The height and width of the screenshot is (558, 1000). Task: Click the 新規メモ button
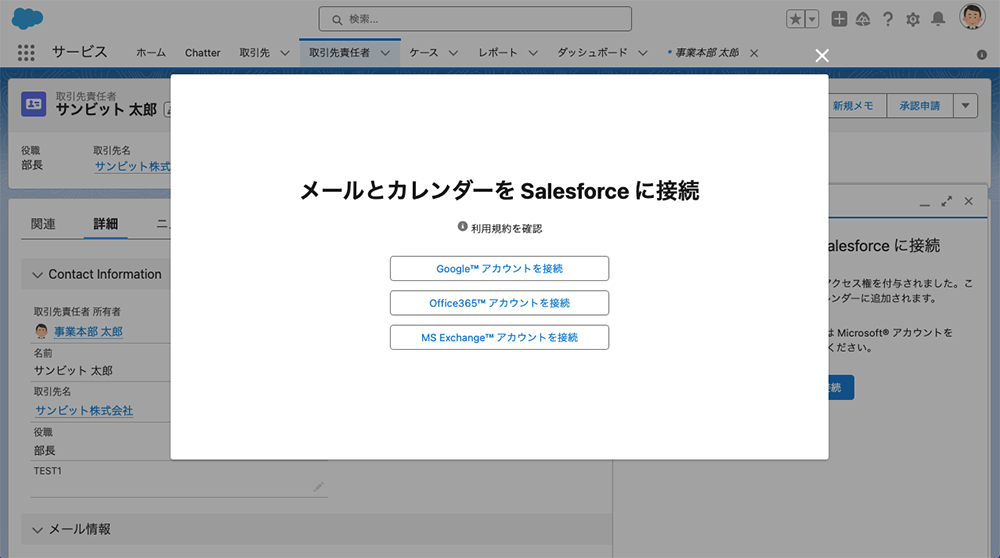click(853, 106)
